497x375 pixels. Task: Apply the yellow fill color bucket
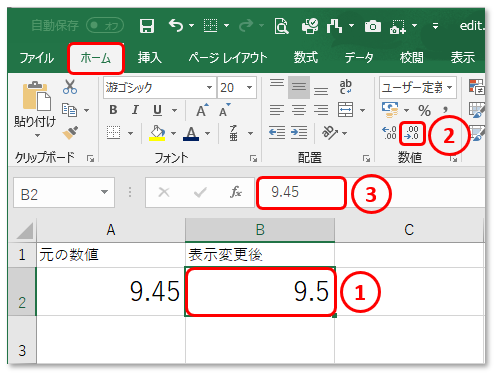pos(157,133)
